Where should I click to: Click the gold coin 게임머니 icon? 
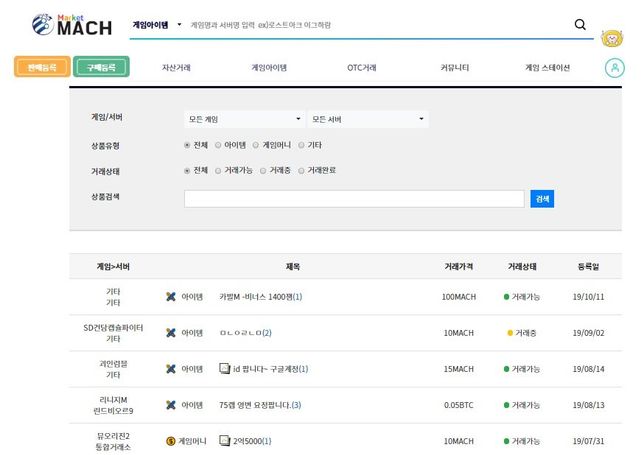[x=171, y=441]
